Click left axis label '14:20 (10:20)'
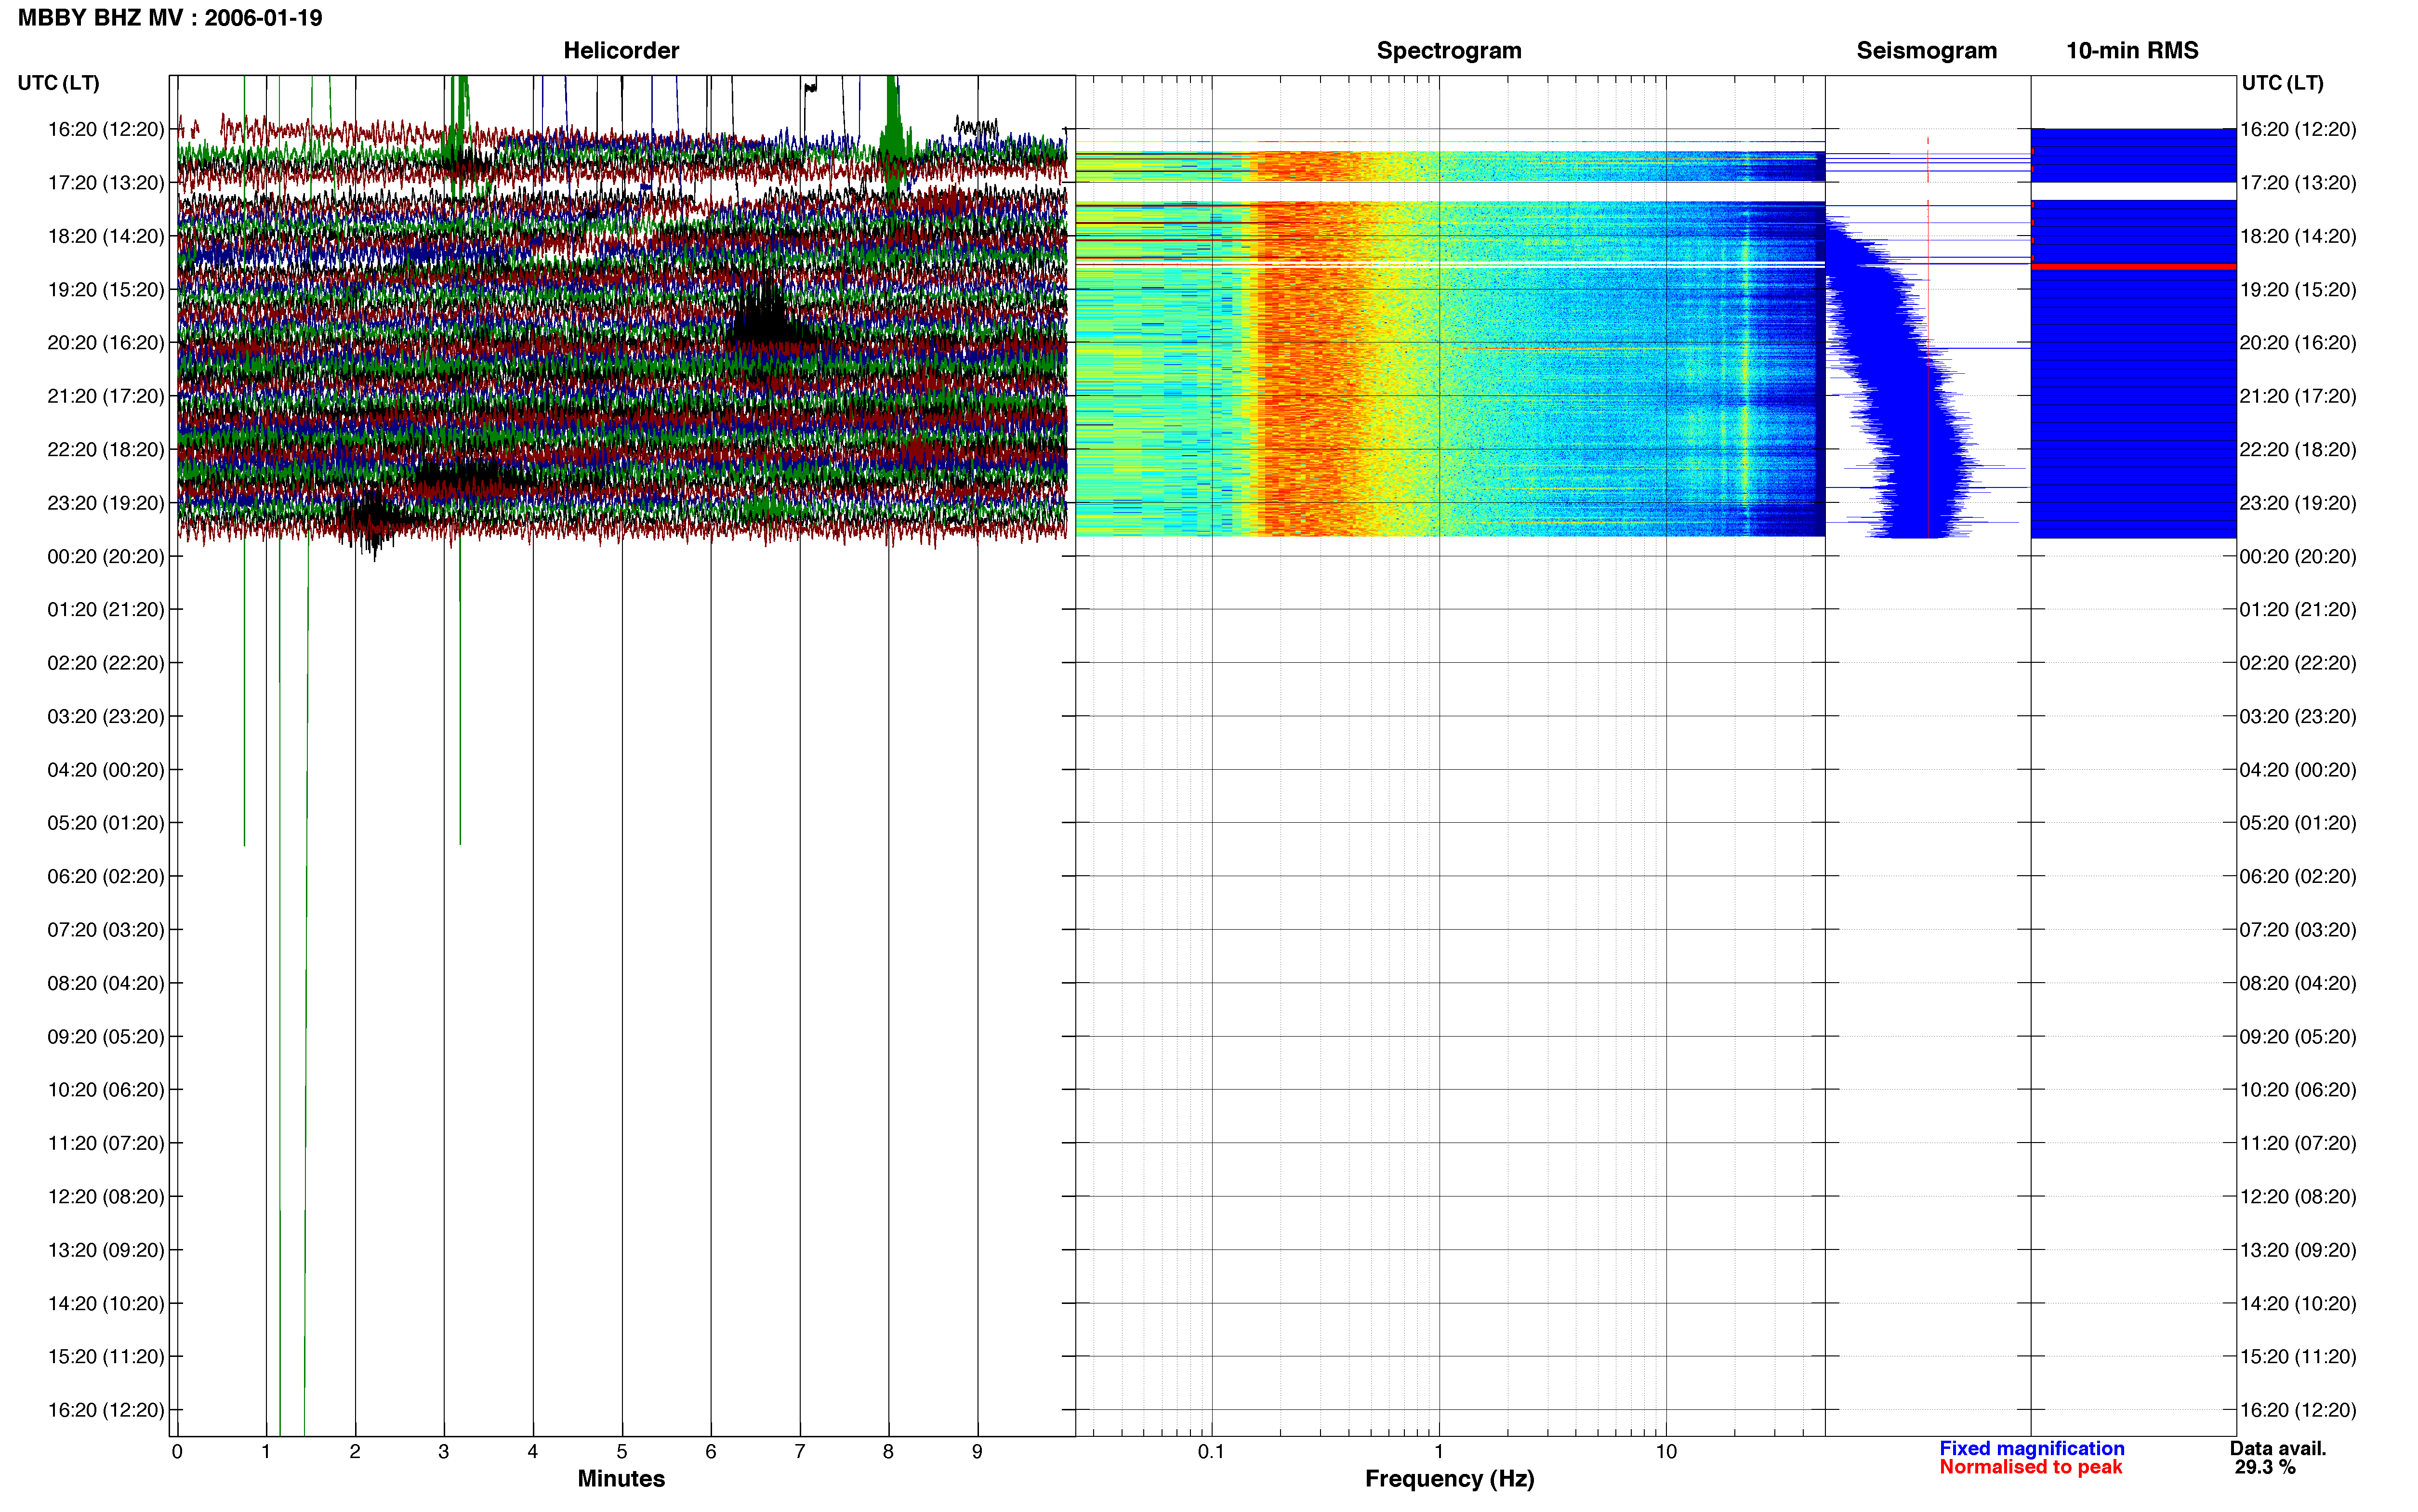The height and width of the screenshot is (1512, 2418). (x=106, y=1303)
